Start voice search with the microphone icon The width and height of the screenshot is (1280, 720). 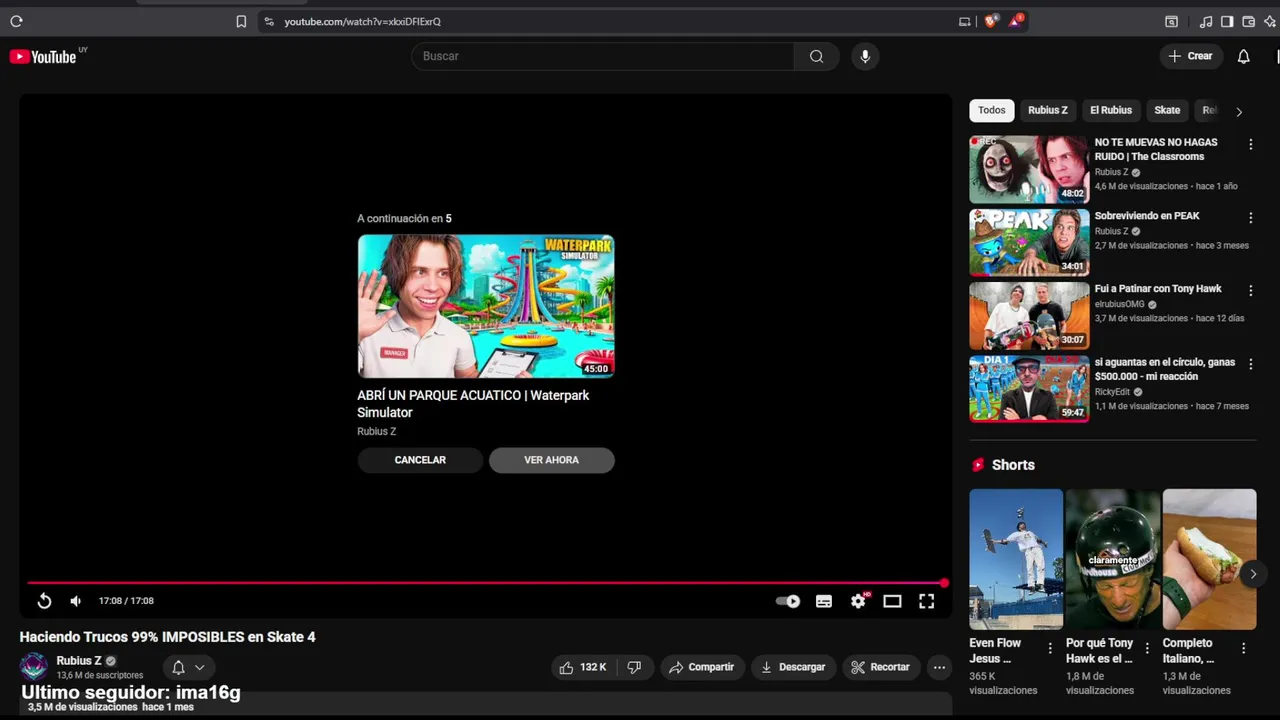coord(865,56)
